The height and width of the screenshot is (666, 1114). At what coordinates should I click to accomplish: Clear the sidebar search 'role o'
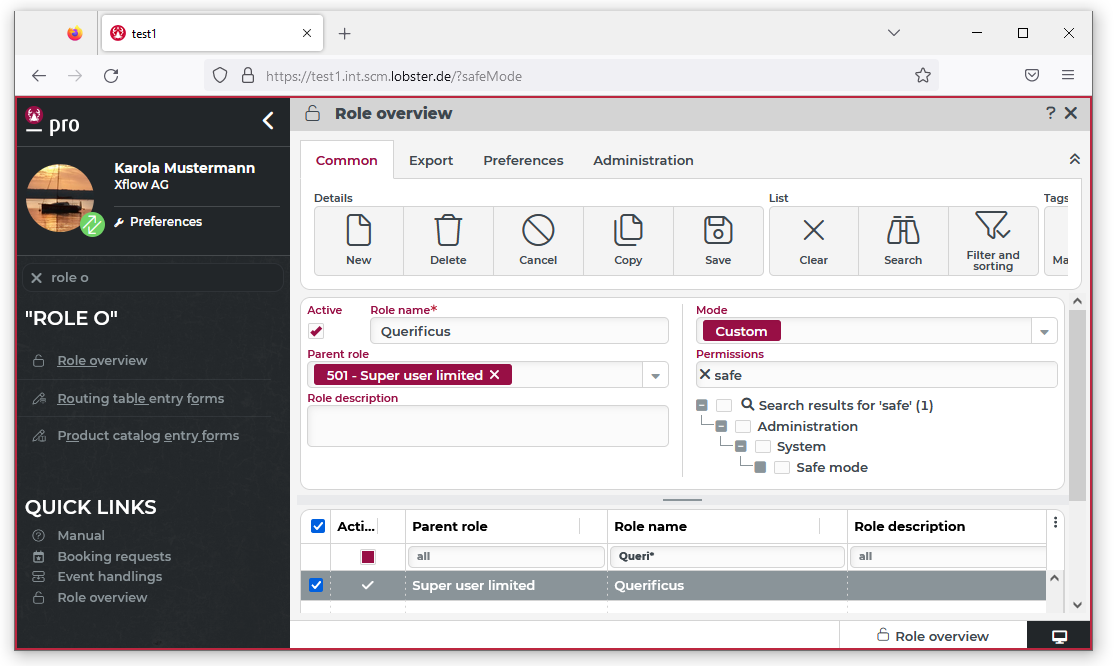37,278
